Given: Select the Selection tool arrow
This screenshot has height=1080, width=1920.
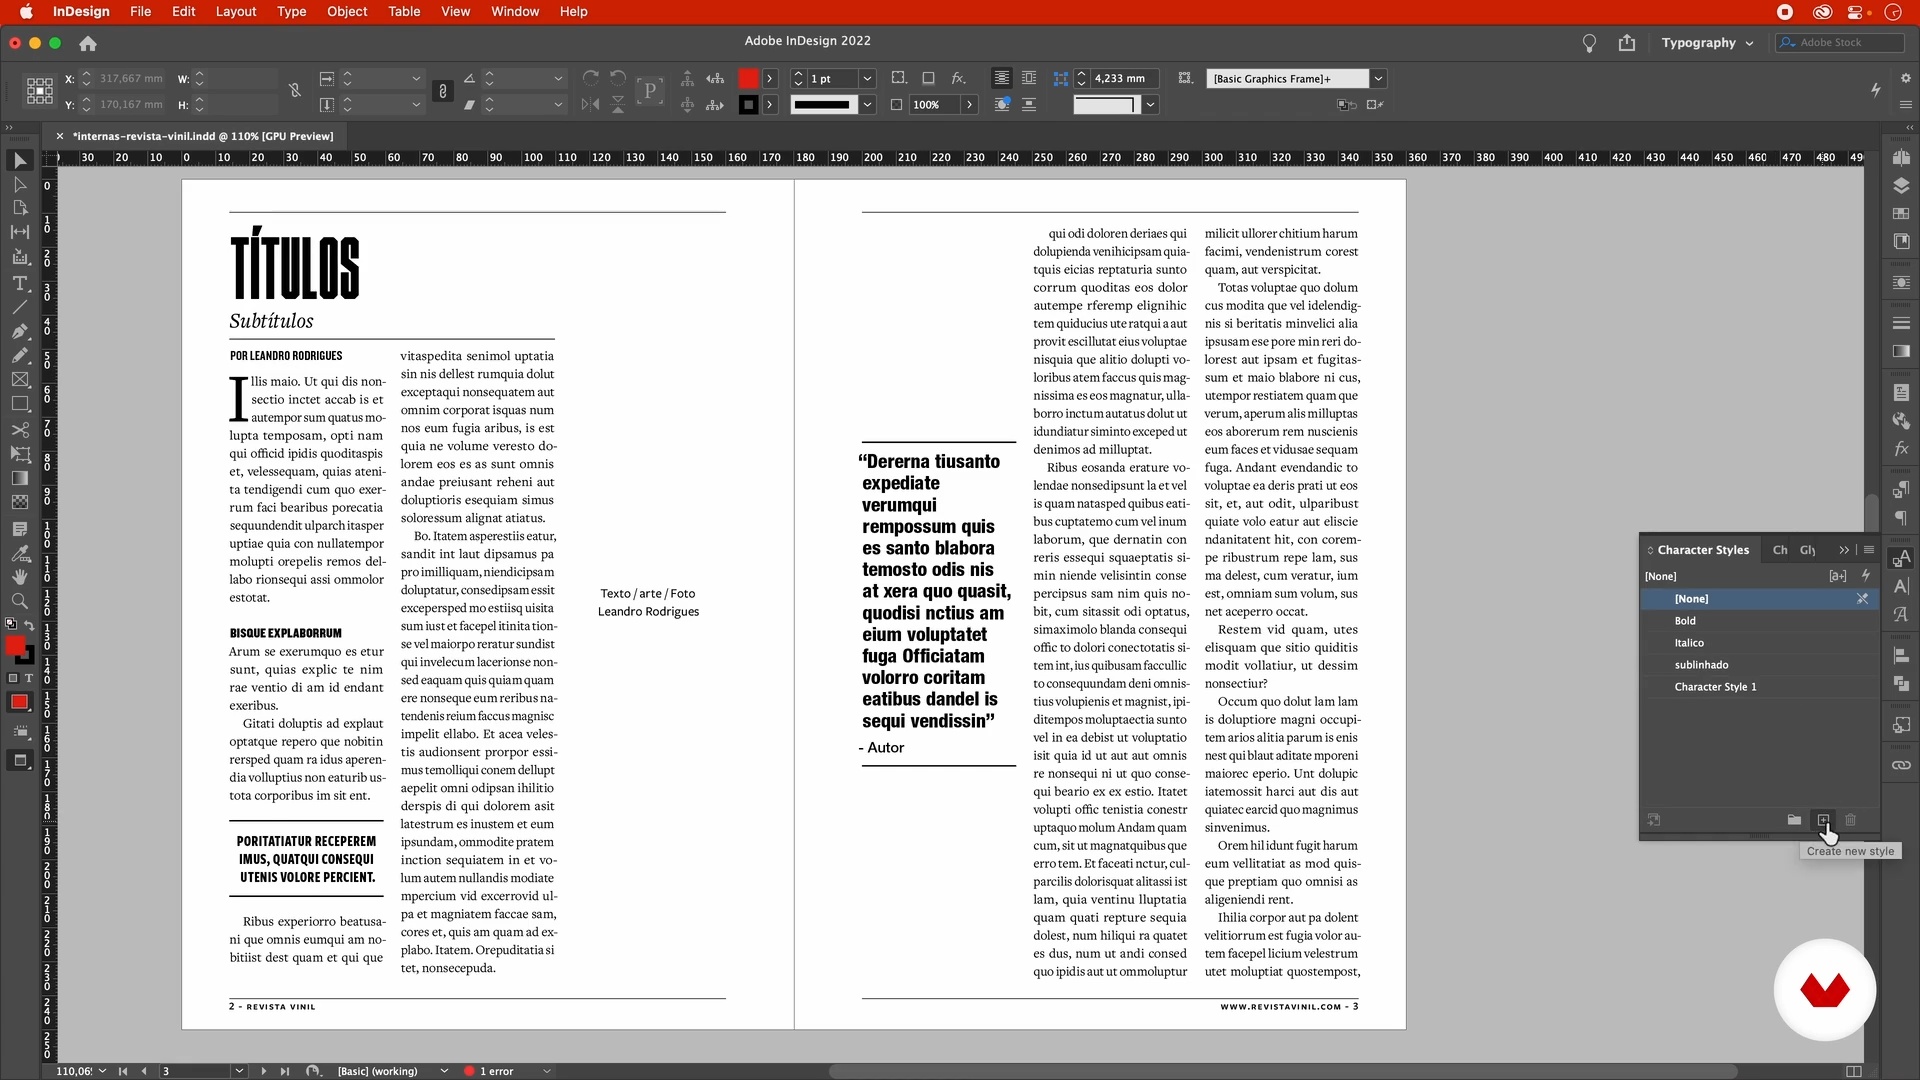Looking at the screenshot, I should pos(20,161).
